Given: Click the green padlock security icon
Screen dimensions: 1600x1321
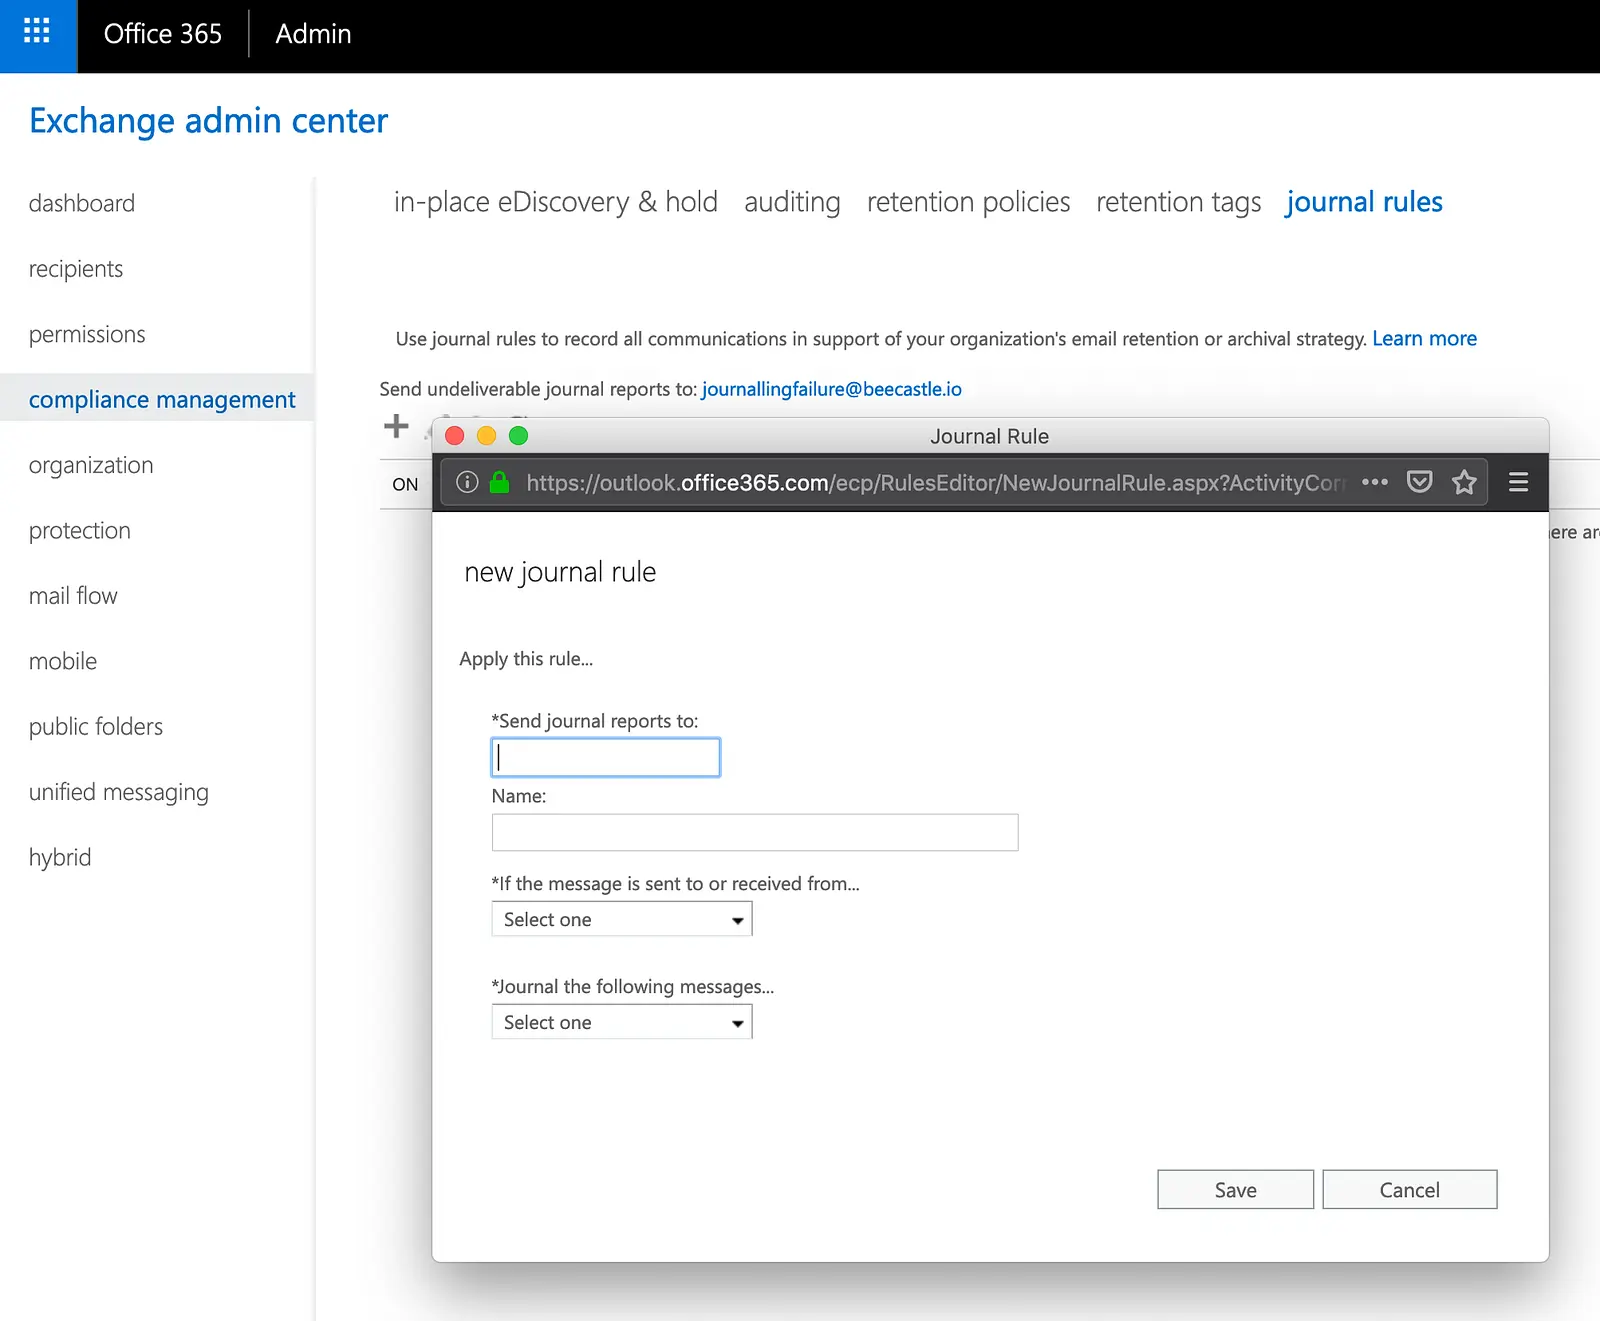Looking at the screenshot, I should pyautogui.click(x=500, y=483).
